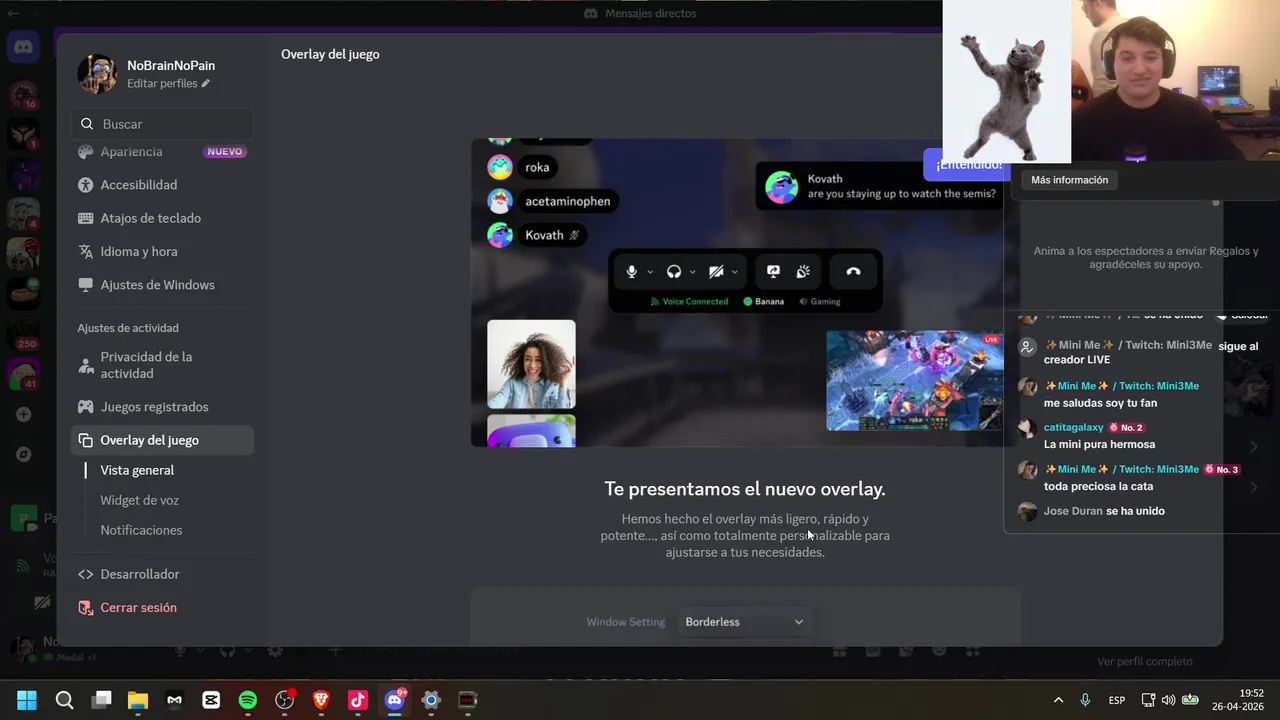Open CapCut from the taskbar
Image resolution: width=1280 pixels, height=720 pixels.
tap(211, 700)
